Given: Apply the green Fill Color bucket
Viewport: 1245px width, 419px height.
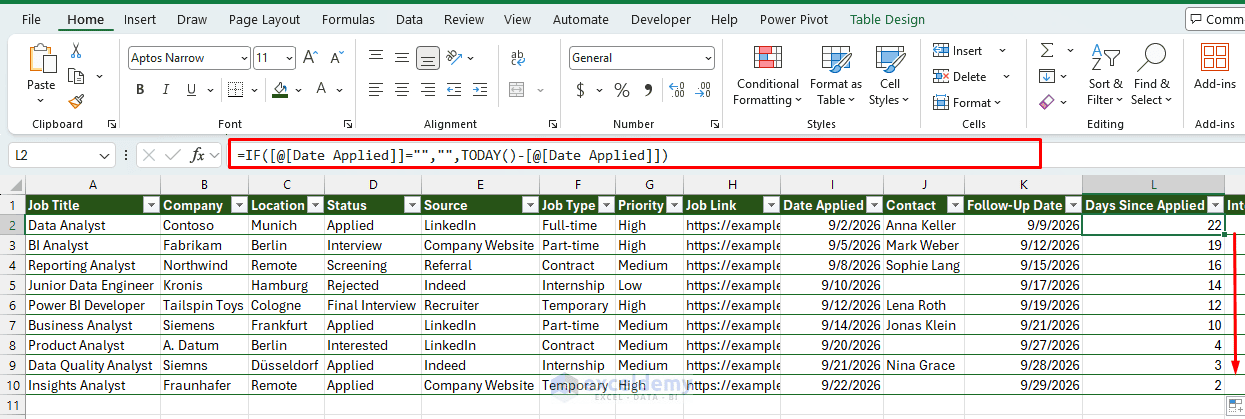Looking at the screenshot, I should pyautogui.click(x=281, y=90).
